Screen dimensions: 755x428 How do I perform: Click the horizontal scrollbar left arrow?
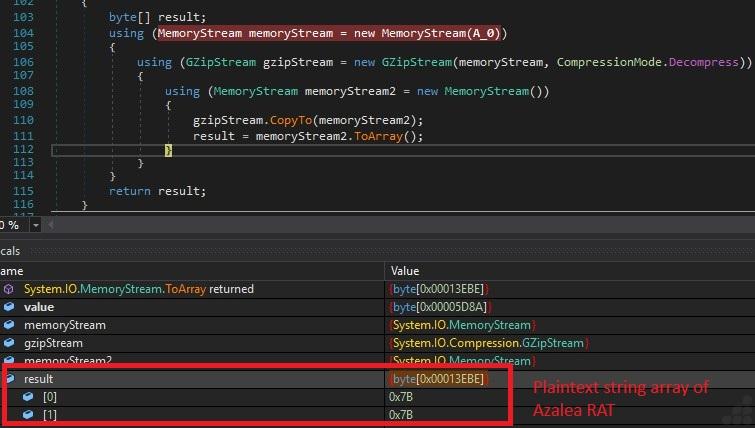[x=51, y=225]
